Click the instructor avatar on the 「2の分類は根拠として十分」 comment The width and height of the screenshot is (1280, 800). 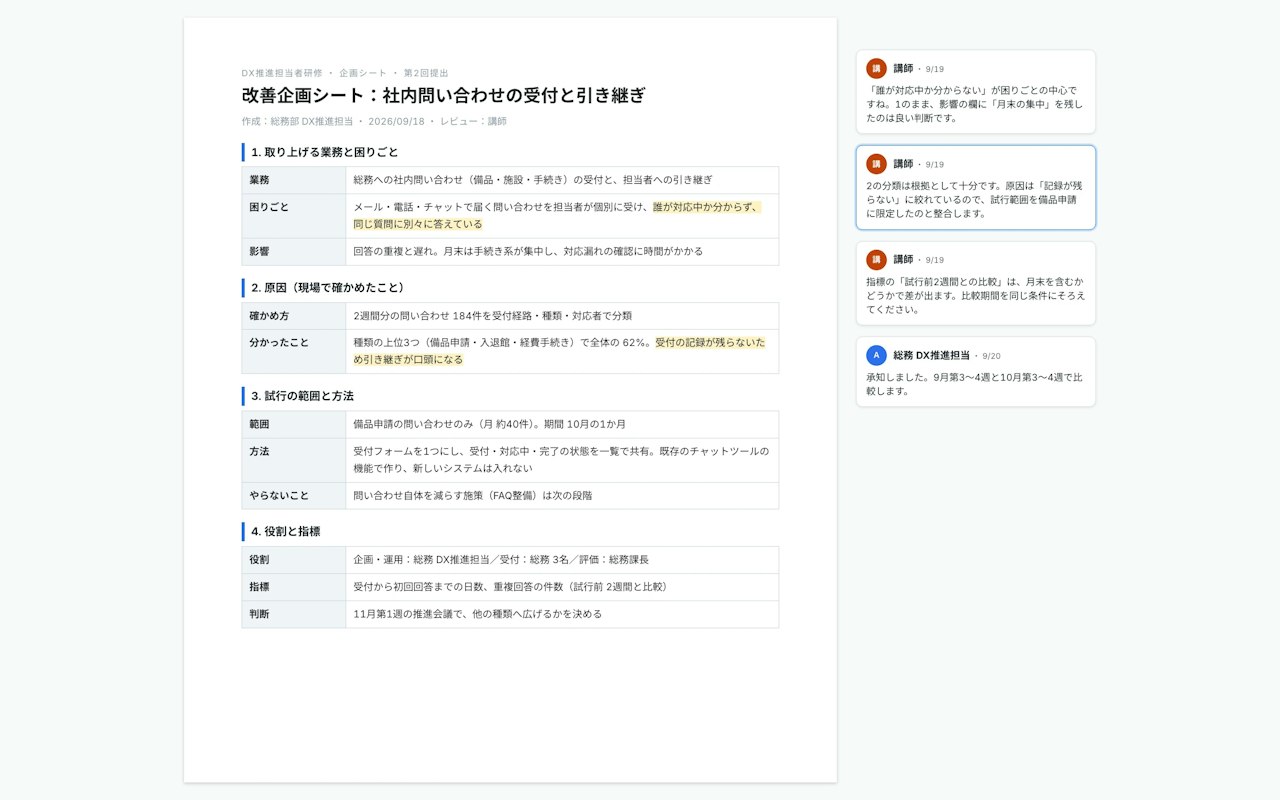[876, 164]
